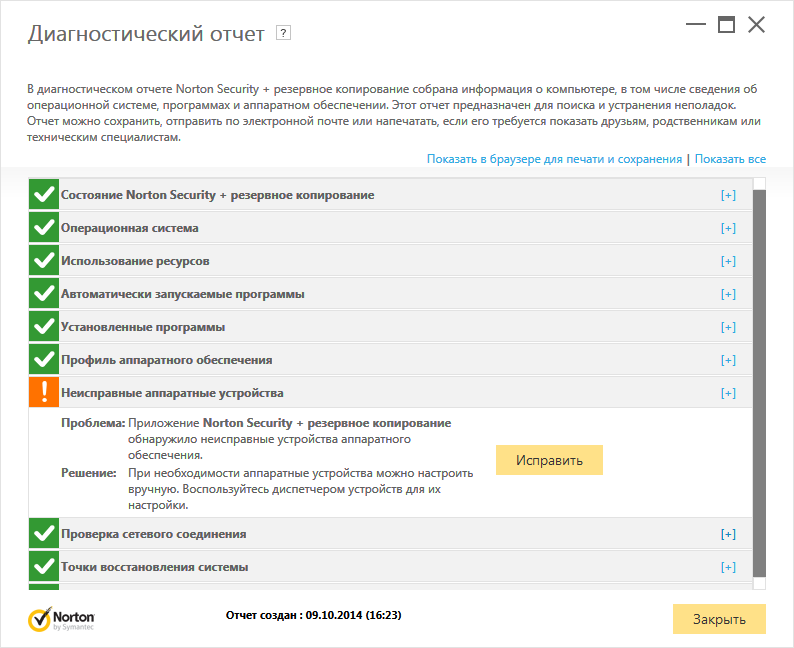Click the help question mark icon beside title
This screenshot has width=794, height=648.
pyautogui.click(x=283, y=33)
